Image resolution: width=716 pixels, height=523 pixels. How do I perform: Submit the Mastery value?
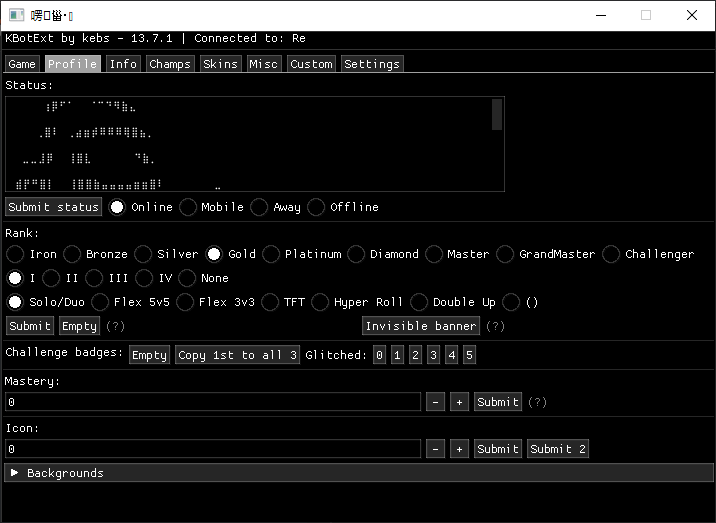[498, 402]
